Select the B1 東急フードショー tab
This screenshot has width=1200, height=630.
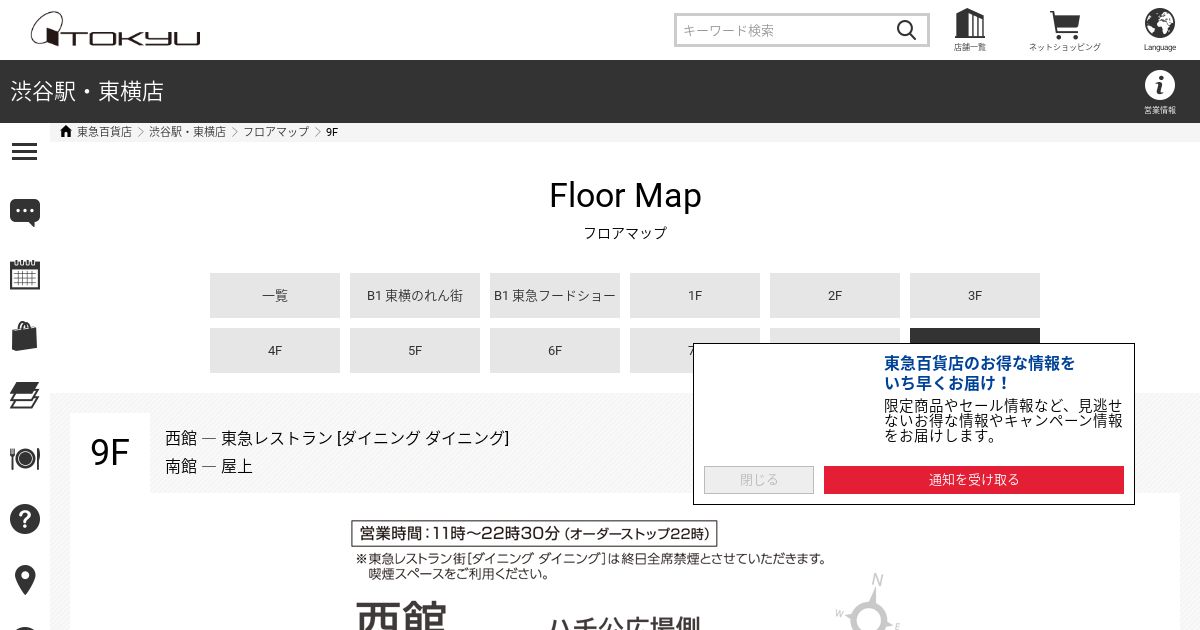555,295
